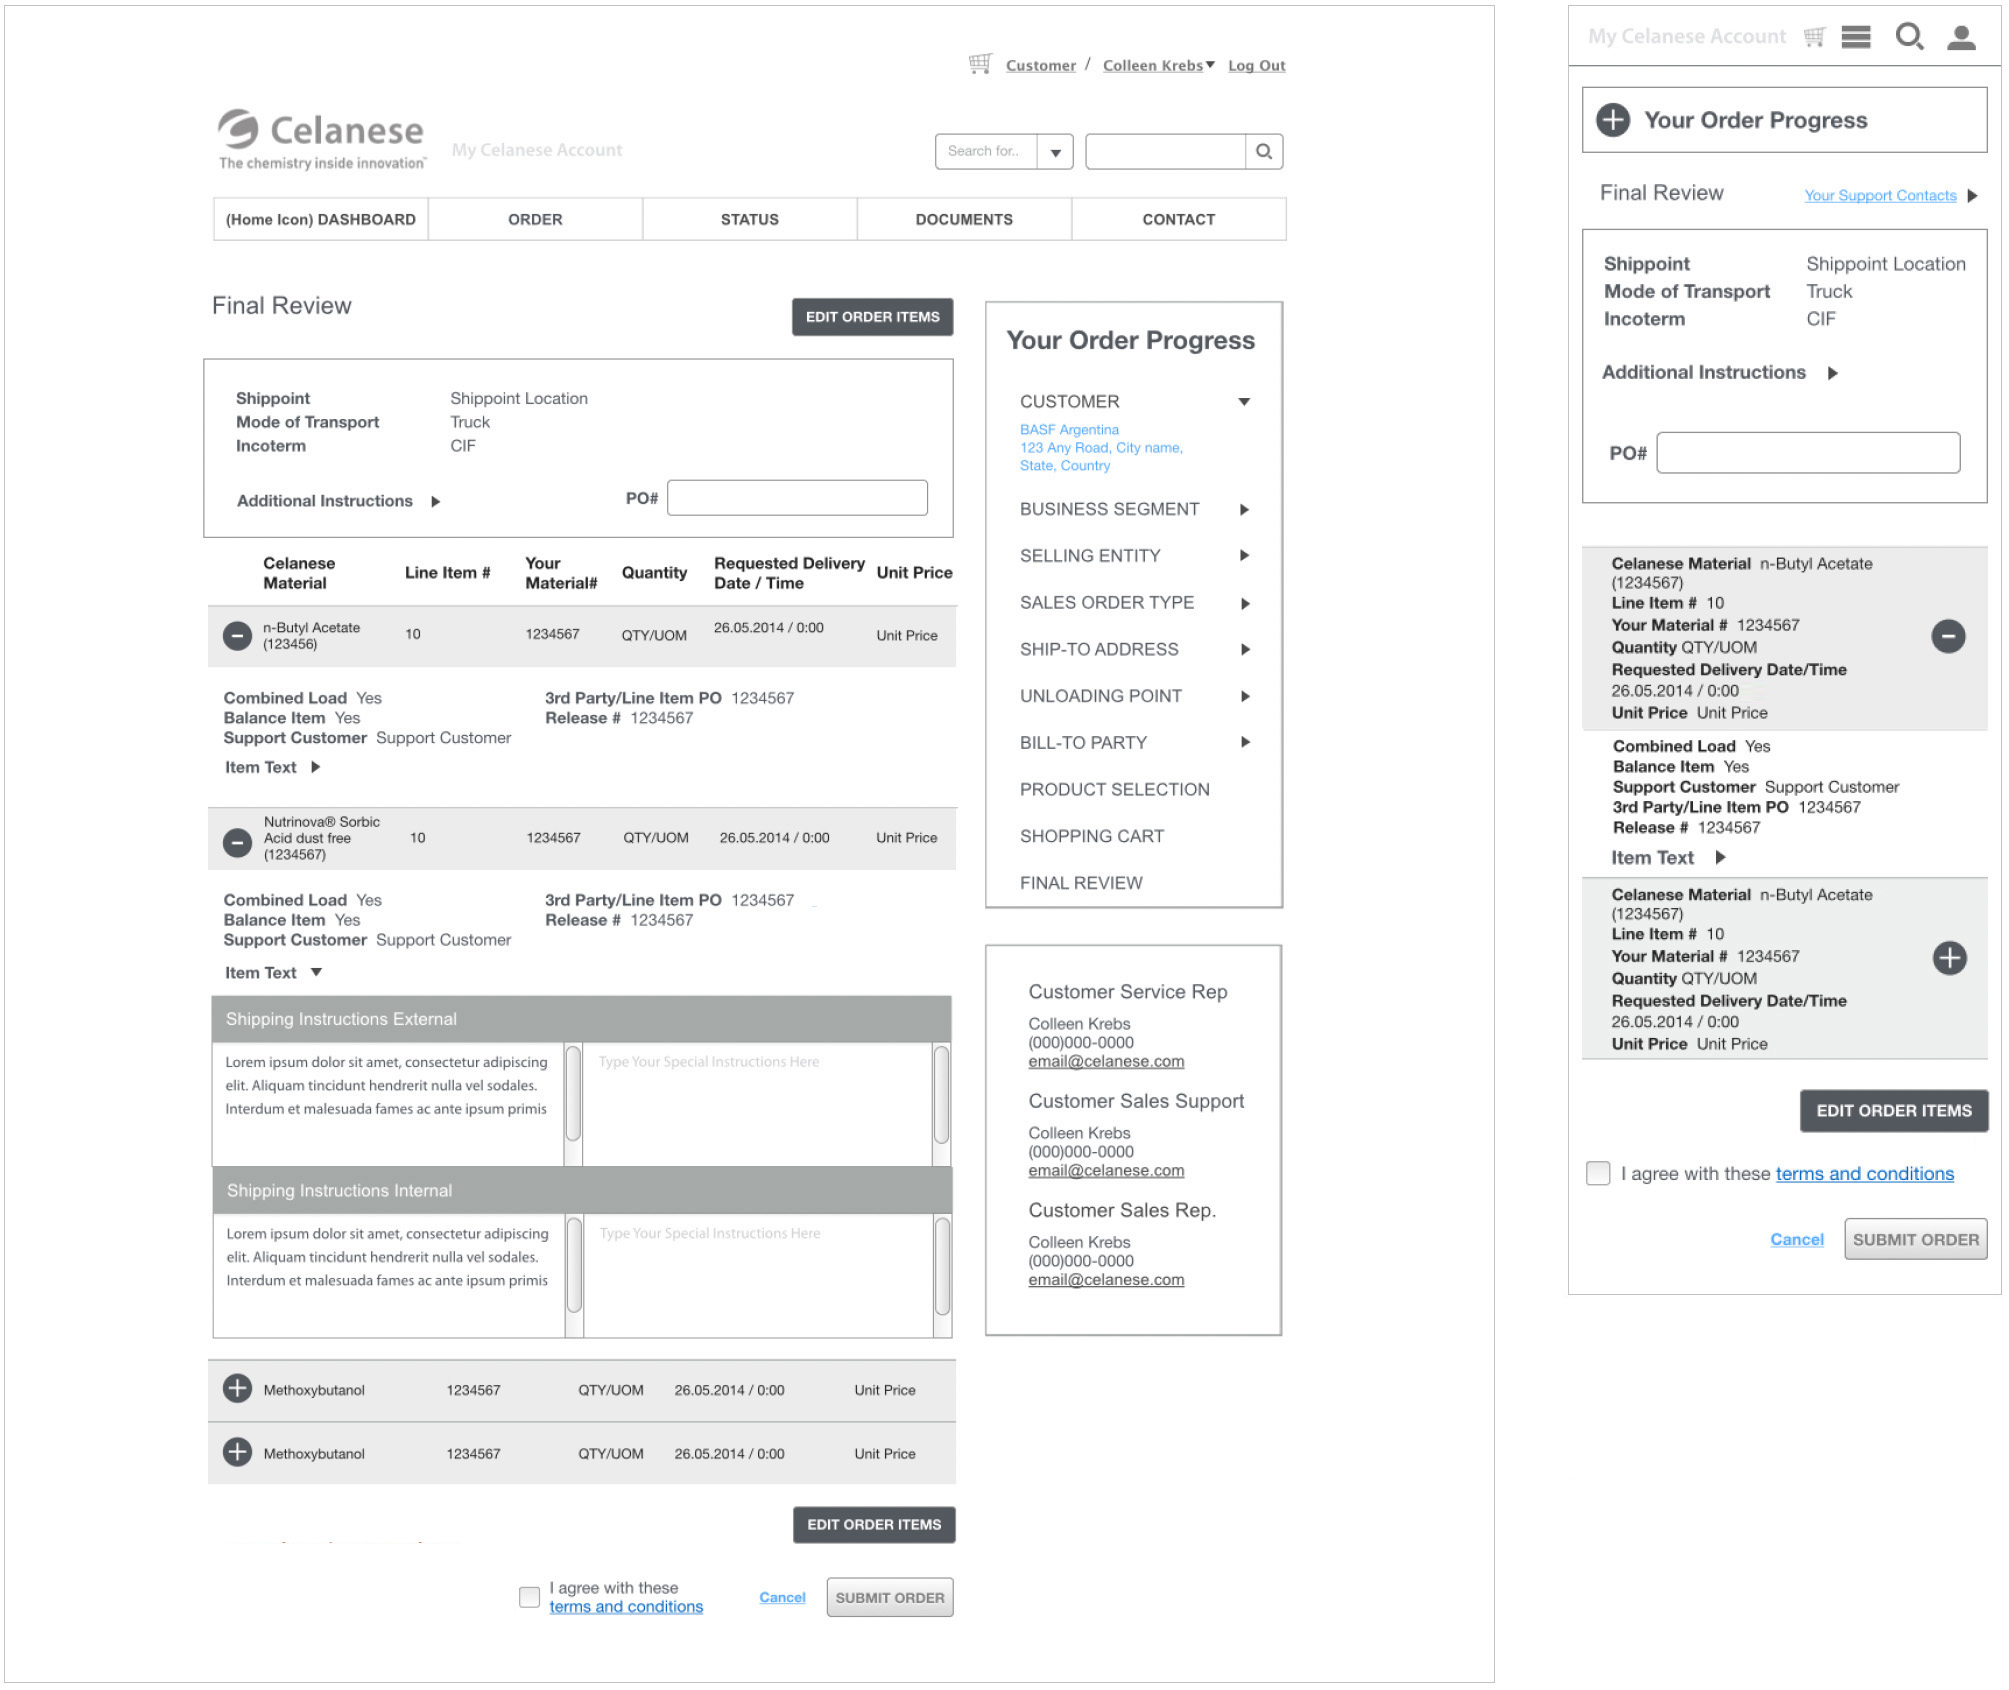This screenshot has width=2009, height=1690.
Task: Click External special instructions text area
Action: [x=757, y=1104]
